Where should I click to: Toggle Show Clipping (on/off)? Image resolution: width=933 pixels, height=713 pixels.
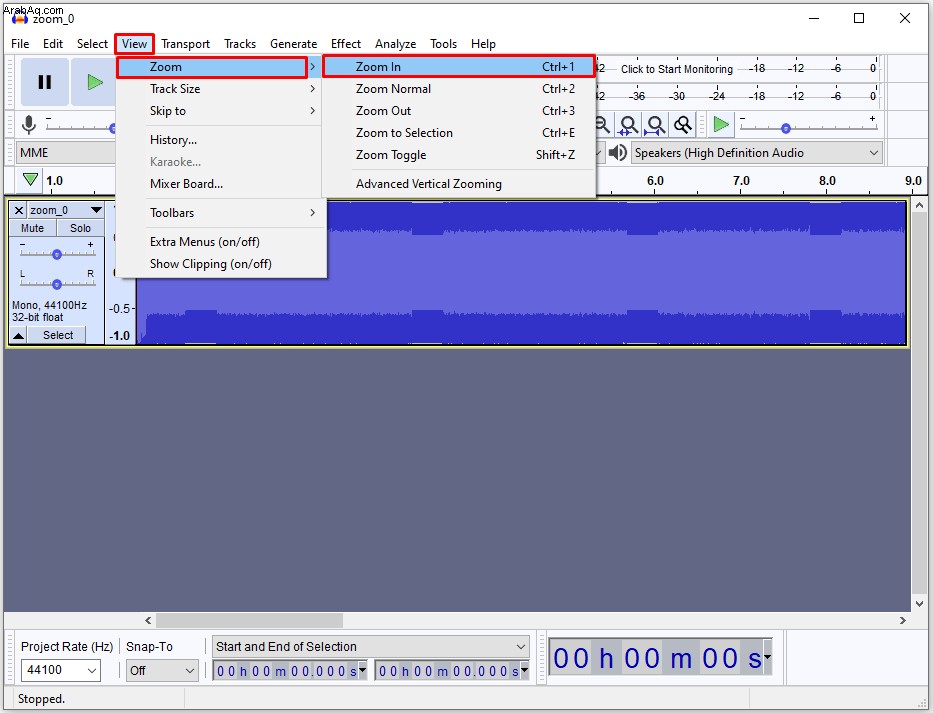pyautogui.click(x=211, y=264)
